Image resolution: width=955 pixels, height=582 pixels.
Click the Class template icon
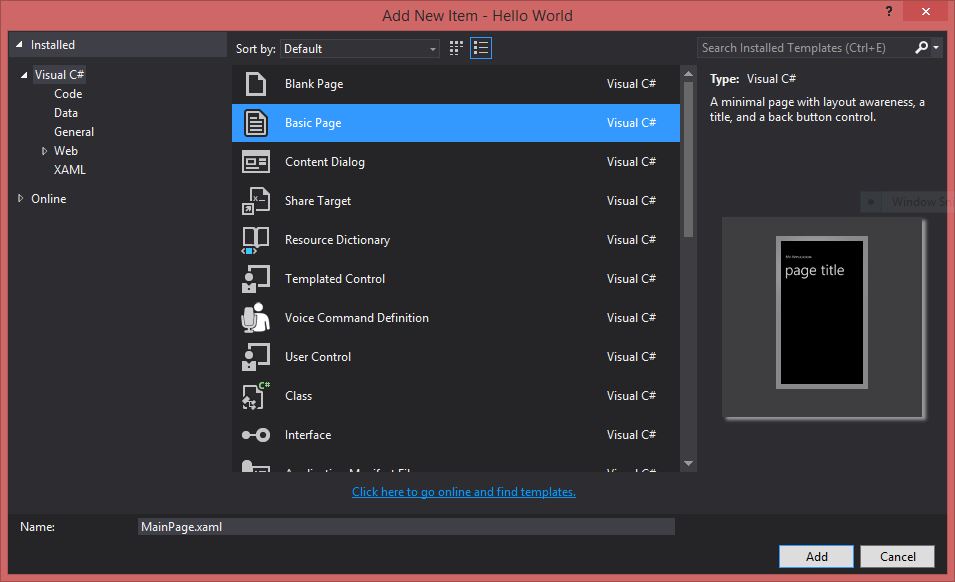click(256, 396)
